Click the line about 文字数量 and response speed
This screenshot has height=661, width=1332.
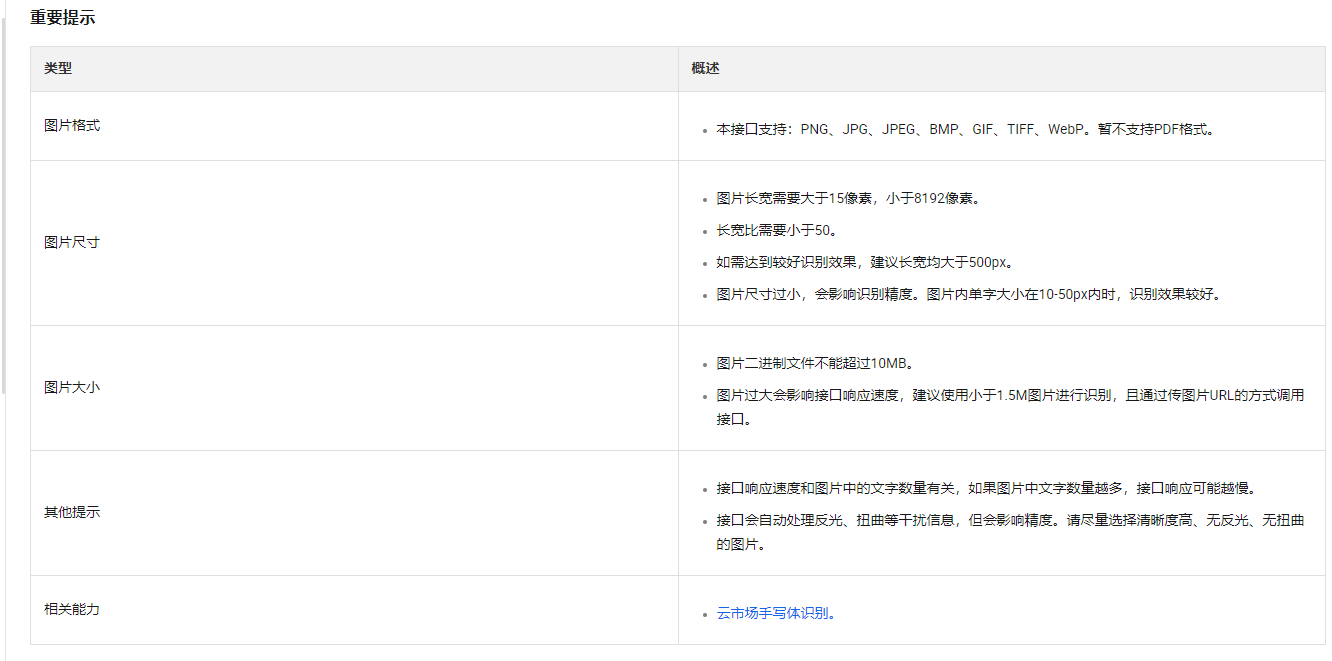pyautogui.click(x=985, y=488)
